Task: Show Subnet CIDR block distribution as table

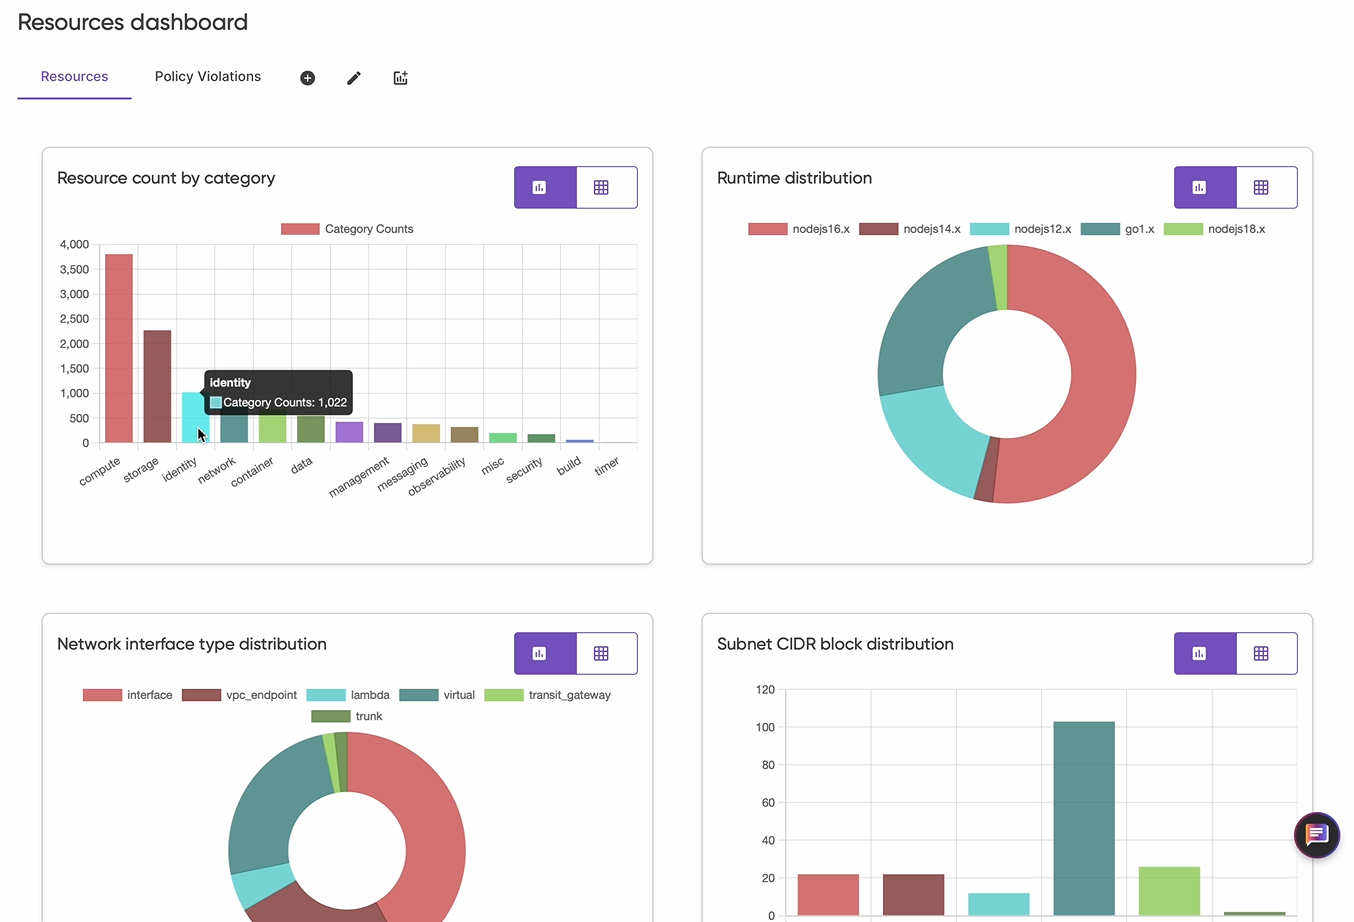Action: pyautogui.click(x=1267, y=653)
